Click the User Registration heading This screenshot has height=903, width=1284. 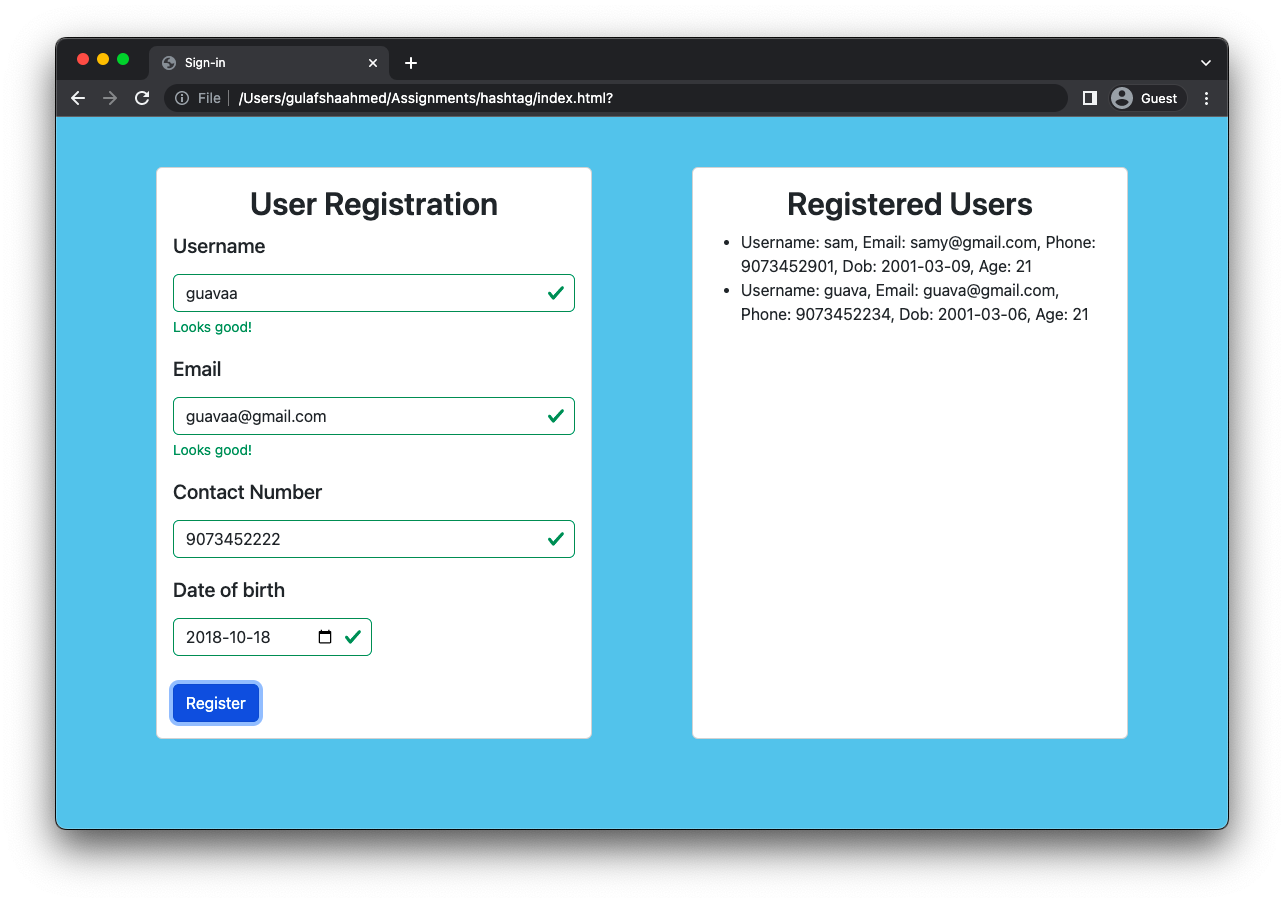tap(374, 204)
